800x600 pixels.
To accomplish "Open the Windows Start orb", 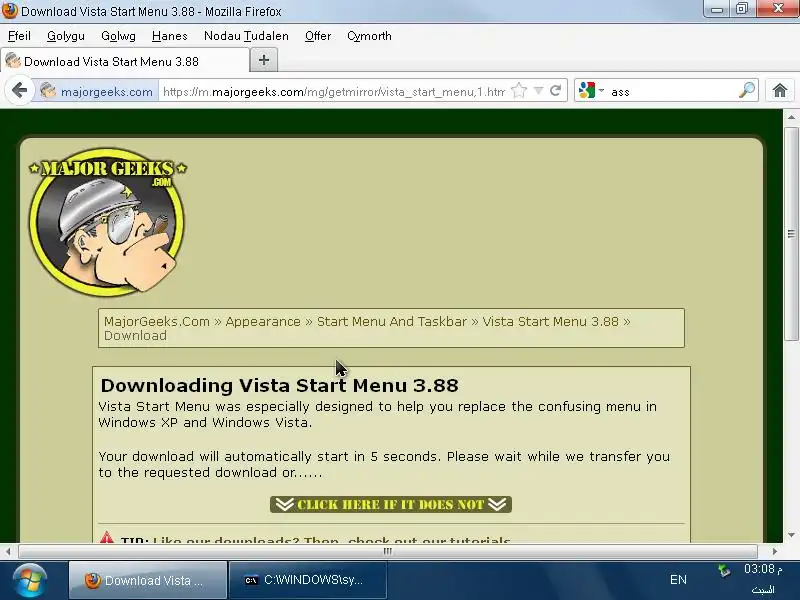I will (30, 581).
